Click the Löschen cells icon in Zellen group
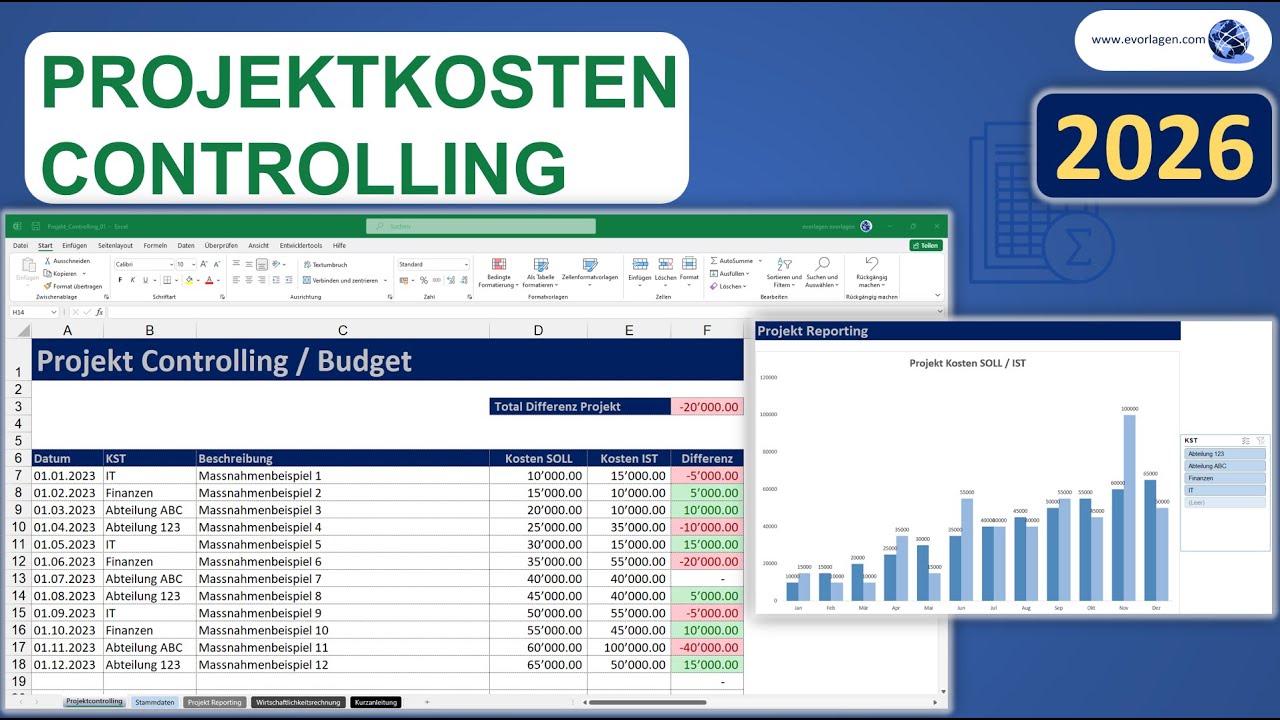 point(665,264)
